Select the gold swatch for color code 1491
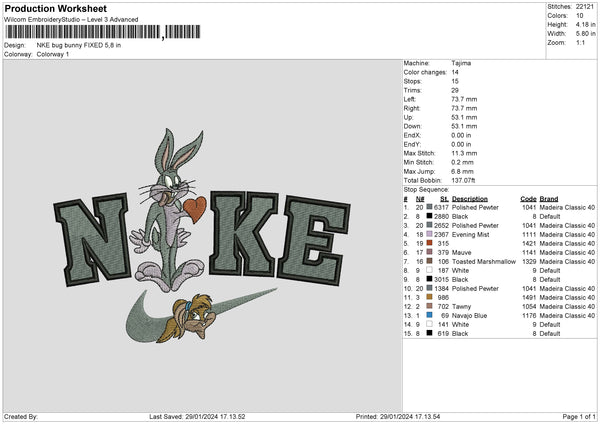Screen dimensions: 600x424 [x=429, y=297]
